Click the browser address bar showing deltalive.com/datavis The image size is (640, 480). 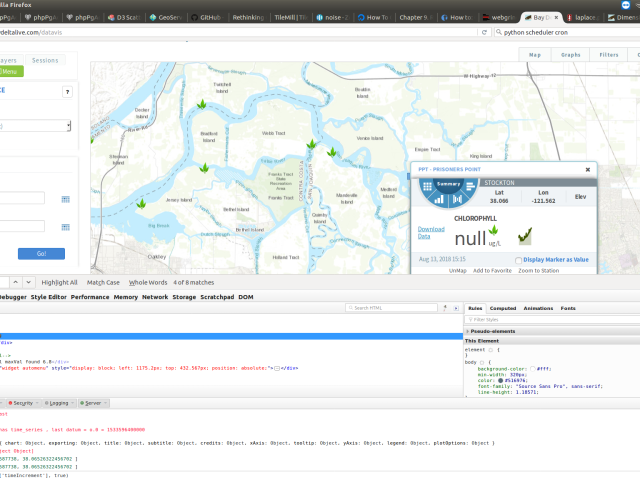[239, 32]
